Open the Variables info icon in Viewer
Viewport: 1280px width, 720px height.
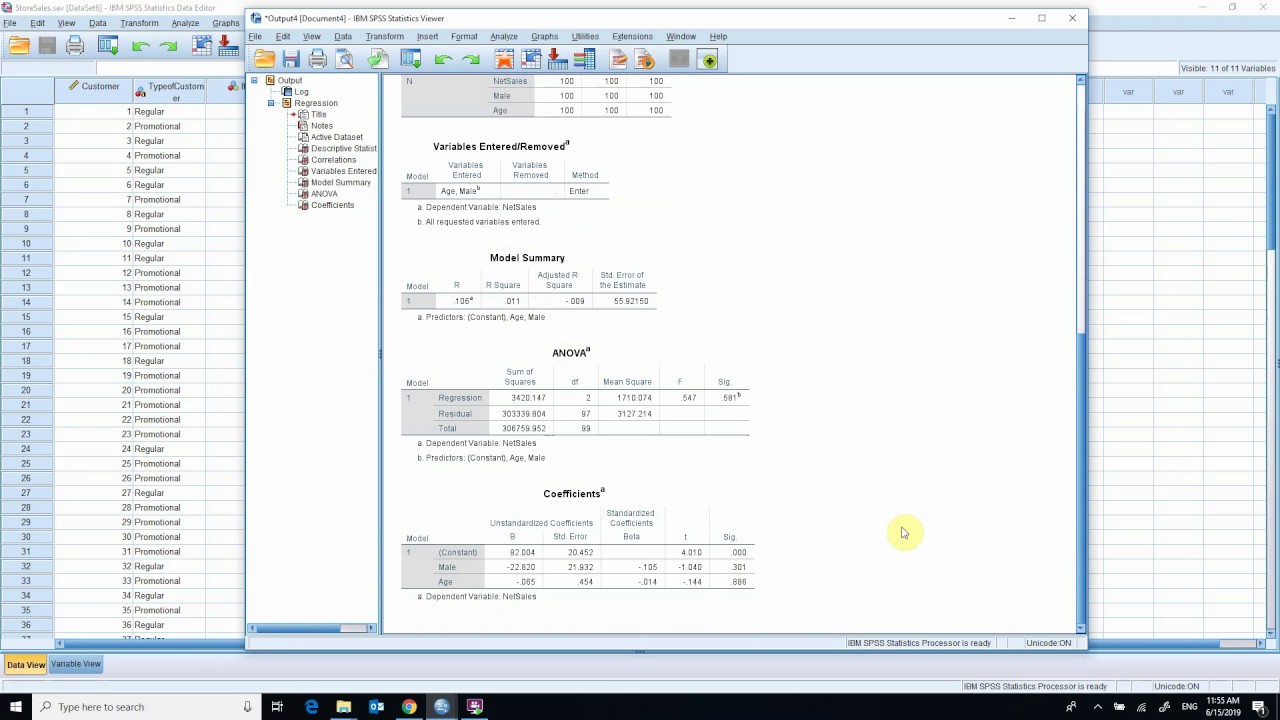[585, 60]
